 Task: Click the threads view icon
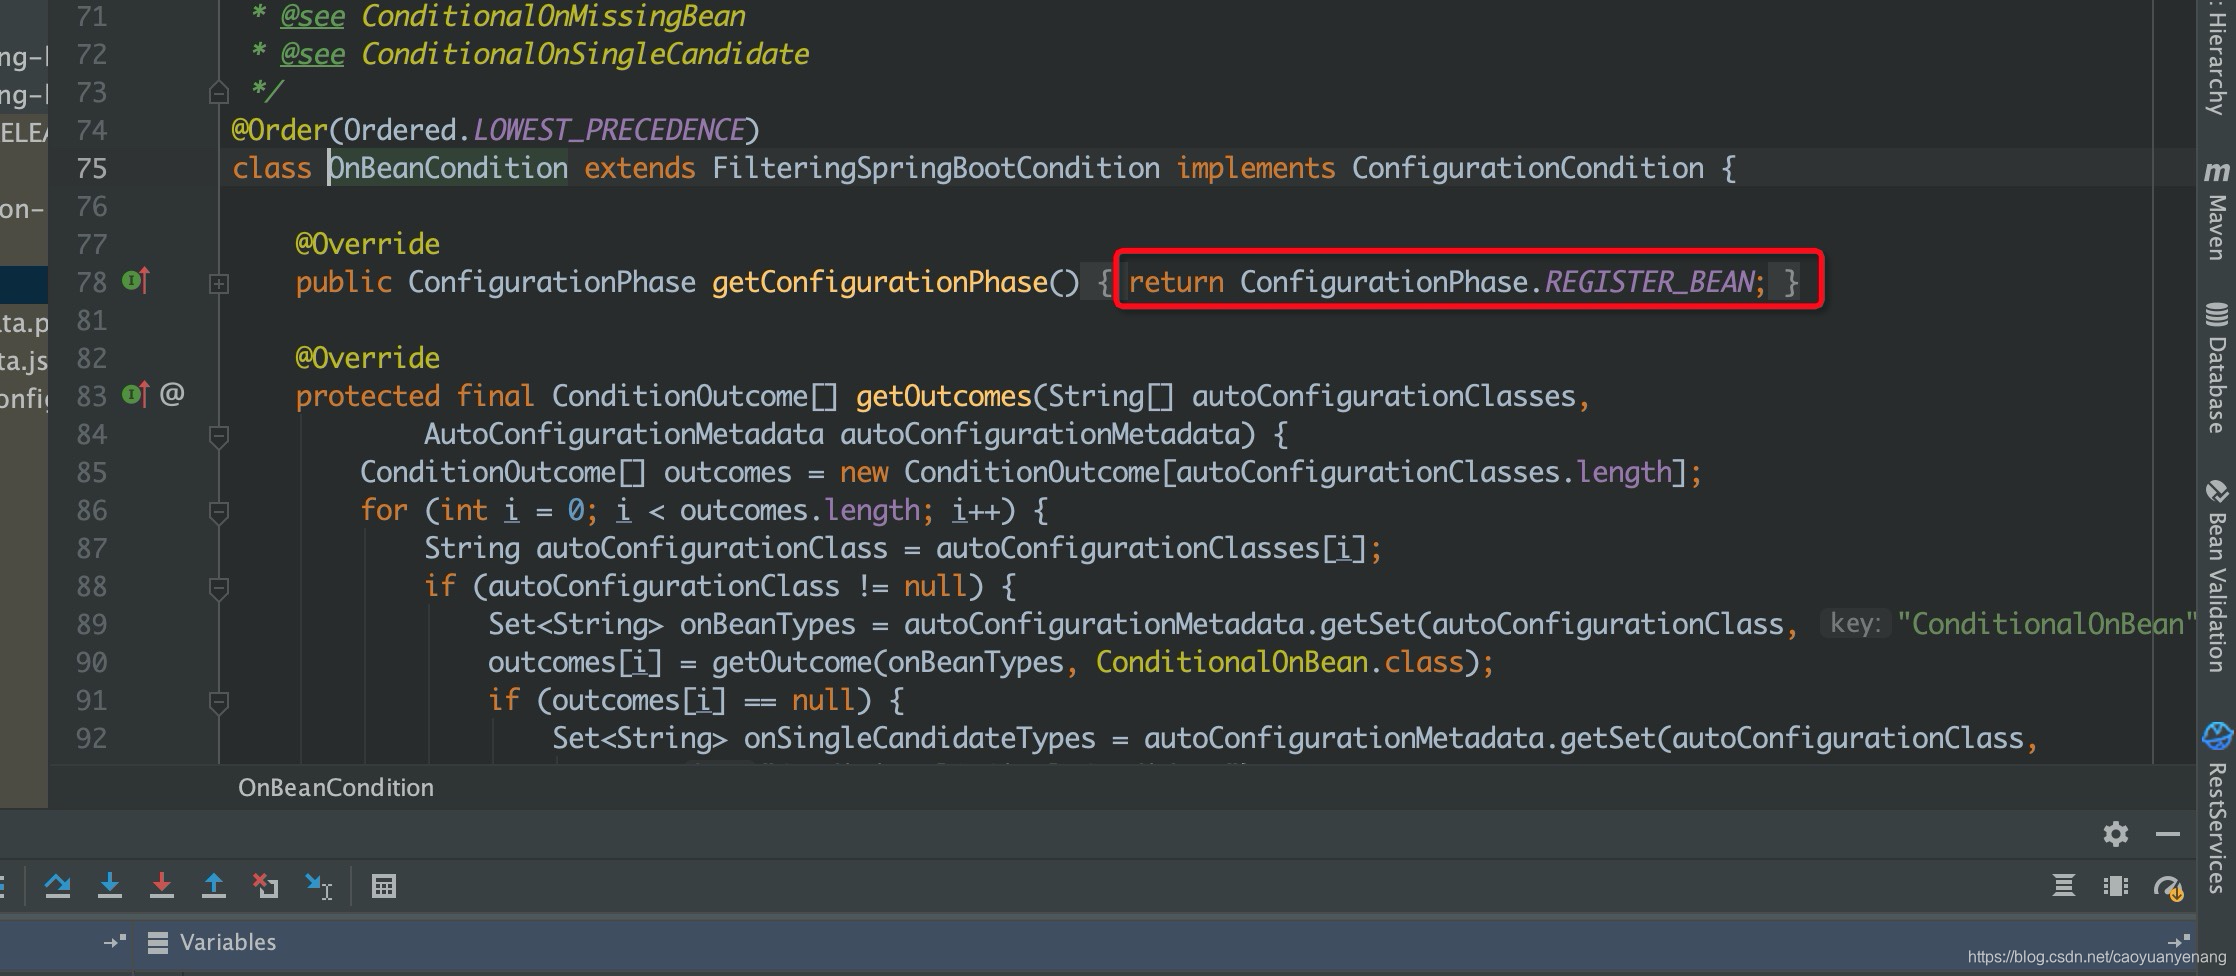(2063, 886)
